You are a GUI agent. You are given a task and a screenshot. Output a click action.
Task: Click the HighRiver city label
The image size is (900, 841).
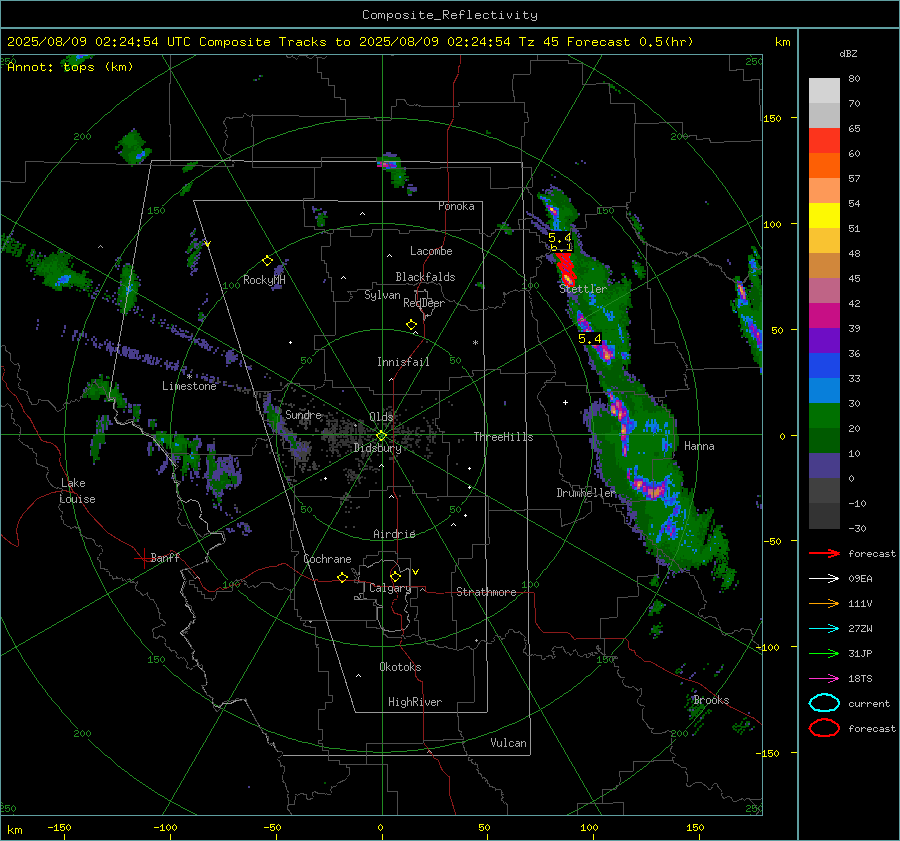click(415, 702)
